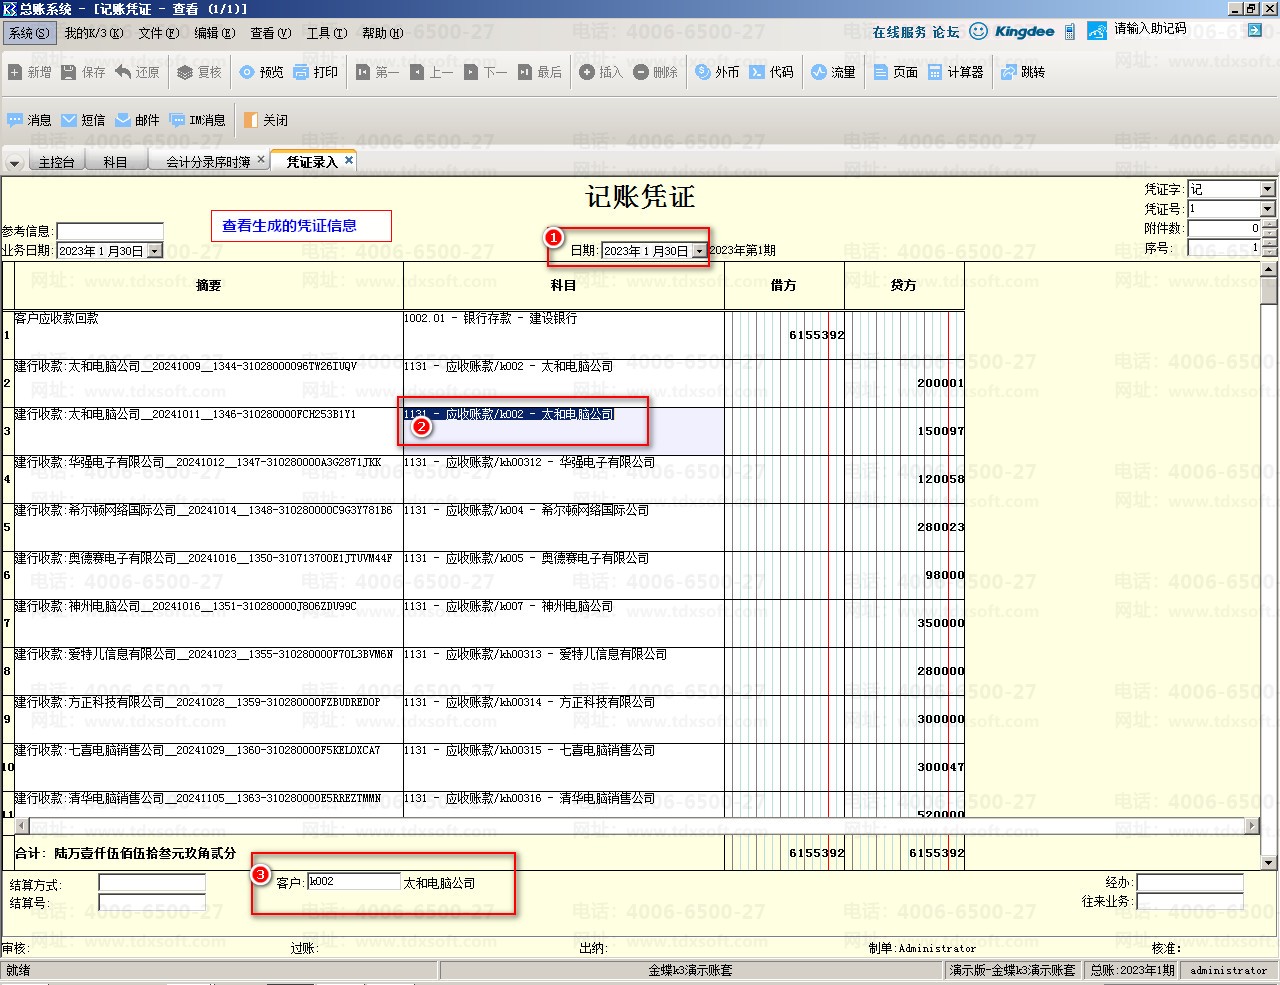Open the 论坛 forum link

(946, 32)
